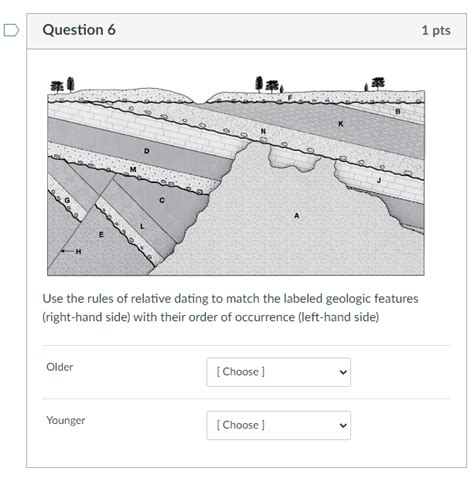Click label F on the surface layer
The width and height of the screenshot is (474, 478).
click(290, 97)
